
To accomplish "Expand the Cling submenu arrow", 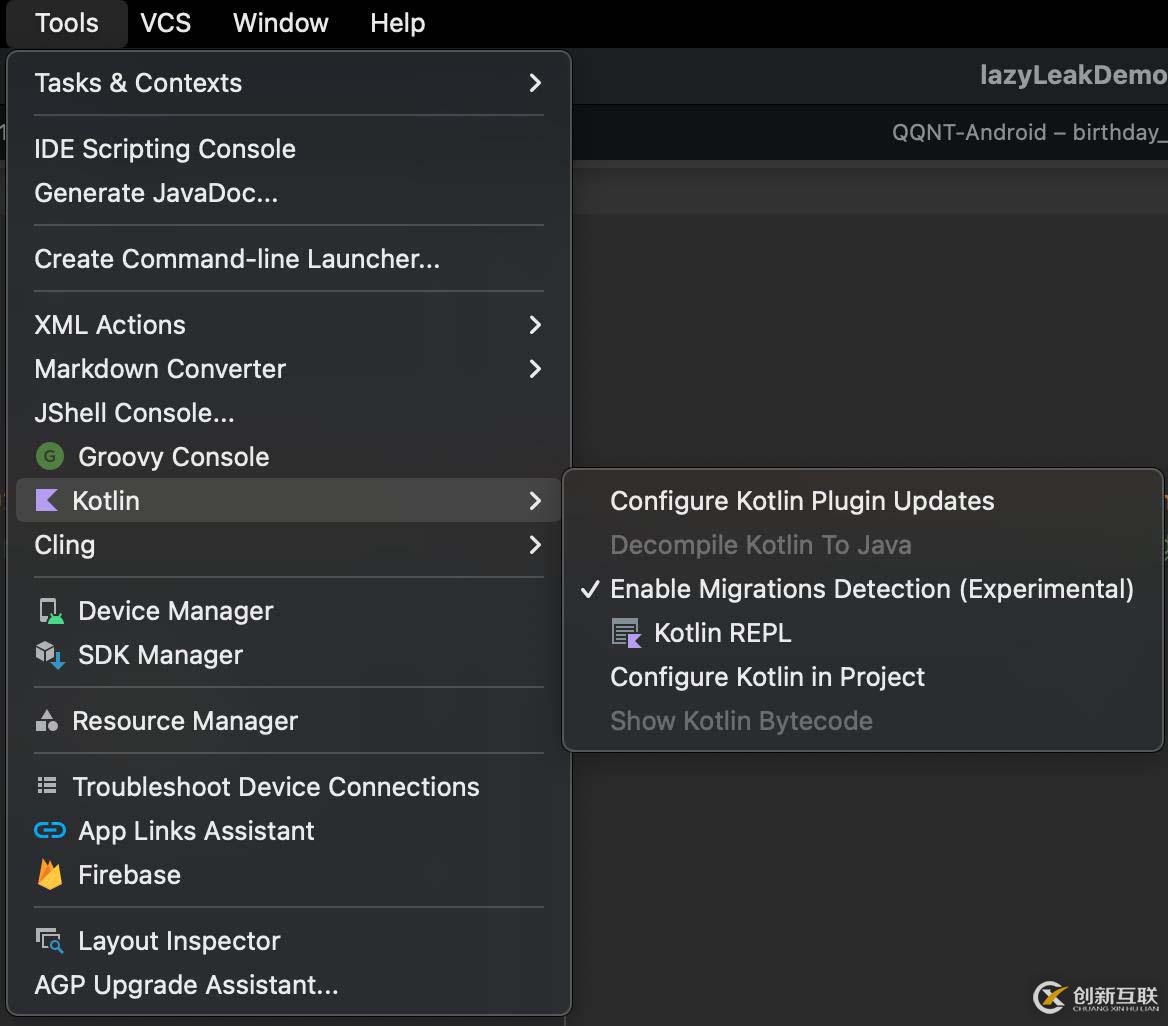I will (535, 545).
